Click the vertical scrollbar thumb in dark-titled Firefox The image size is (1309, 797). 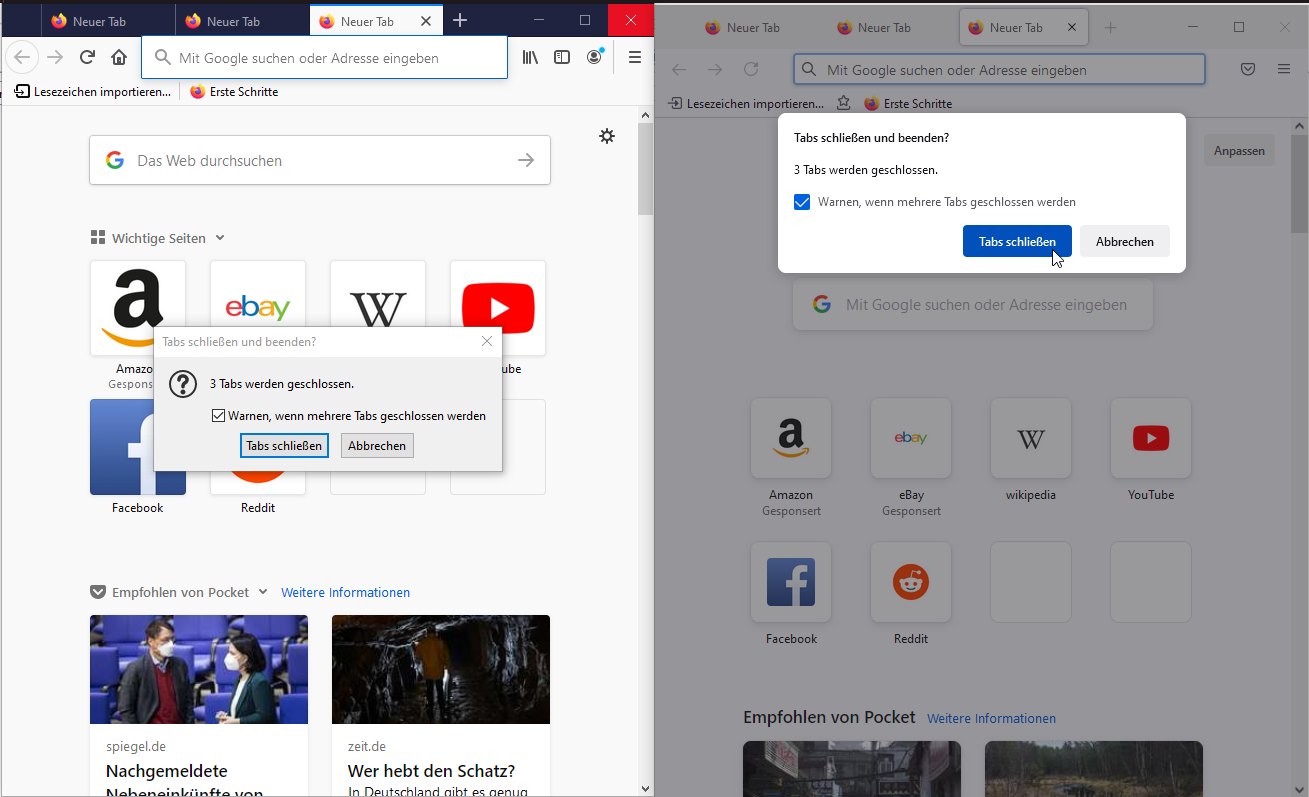pyautogui.click(x=646, y=170)
